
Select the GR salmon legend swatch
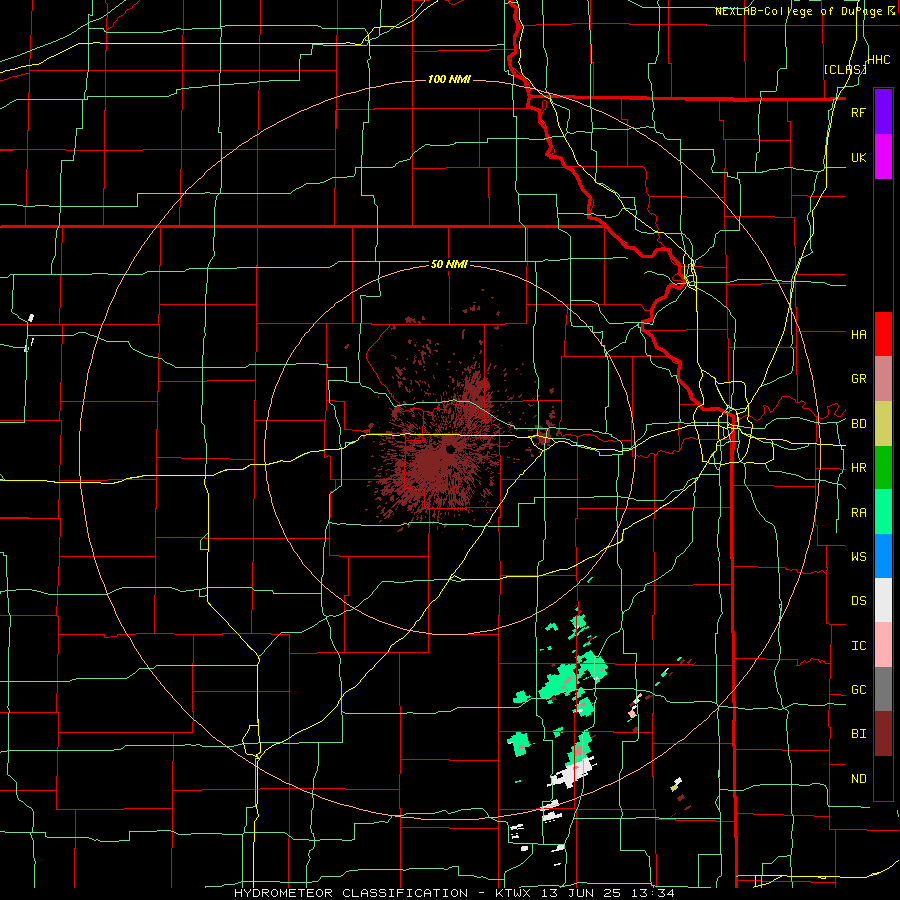coord(883,379)
